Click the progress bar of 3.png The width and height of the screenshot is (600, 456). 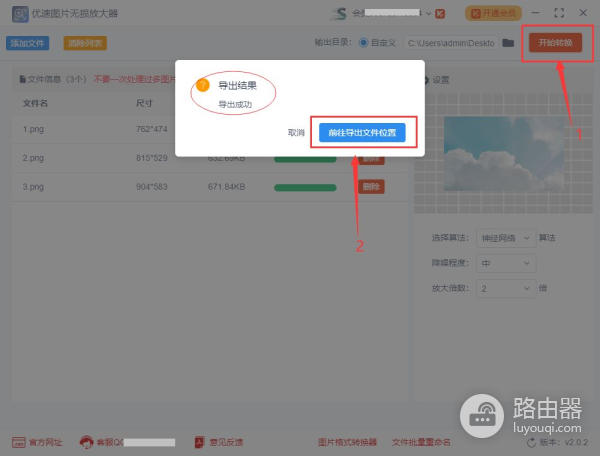pos(305,187)
